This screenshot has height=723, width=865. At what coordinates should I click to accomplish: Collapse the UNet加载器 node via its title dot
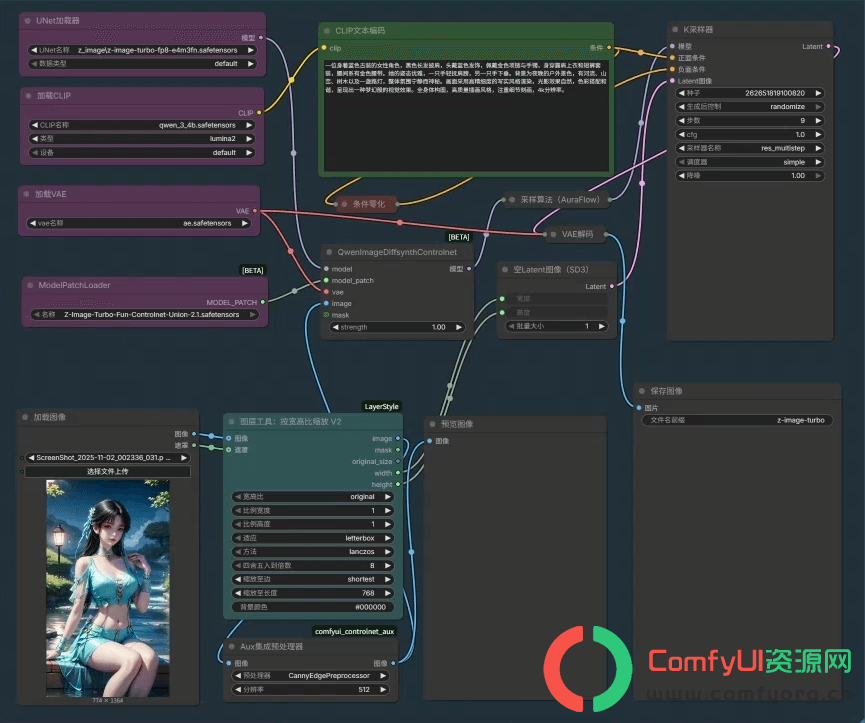[x=28, y=21]
